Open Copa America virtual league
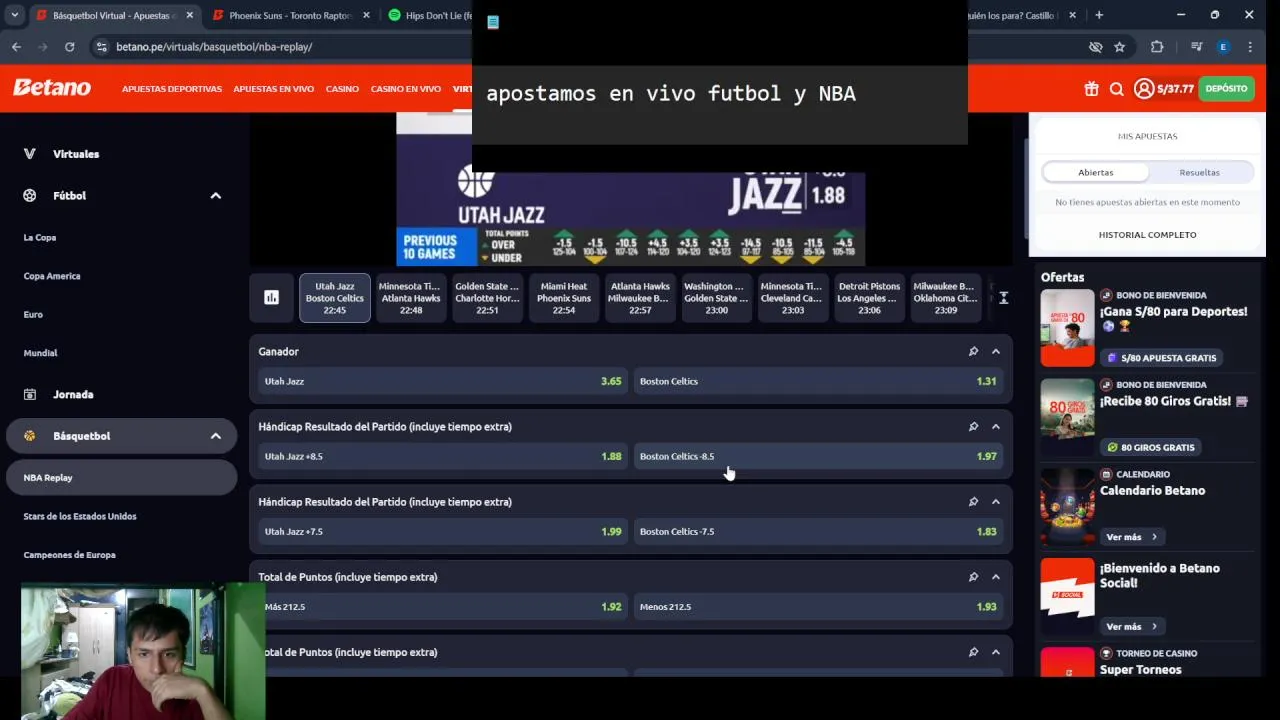This screenshot has width=1280, height=720. click(x=52, y=276)
